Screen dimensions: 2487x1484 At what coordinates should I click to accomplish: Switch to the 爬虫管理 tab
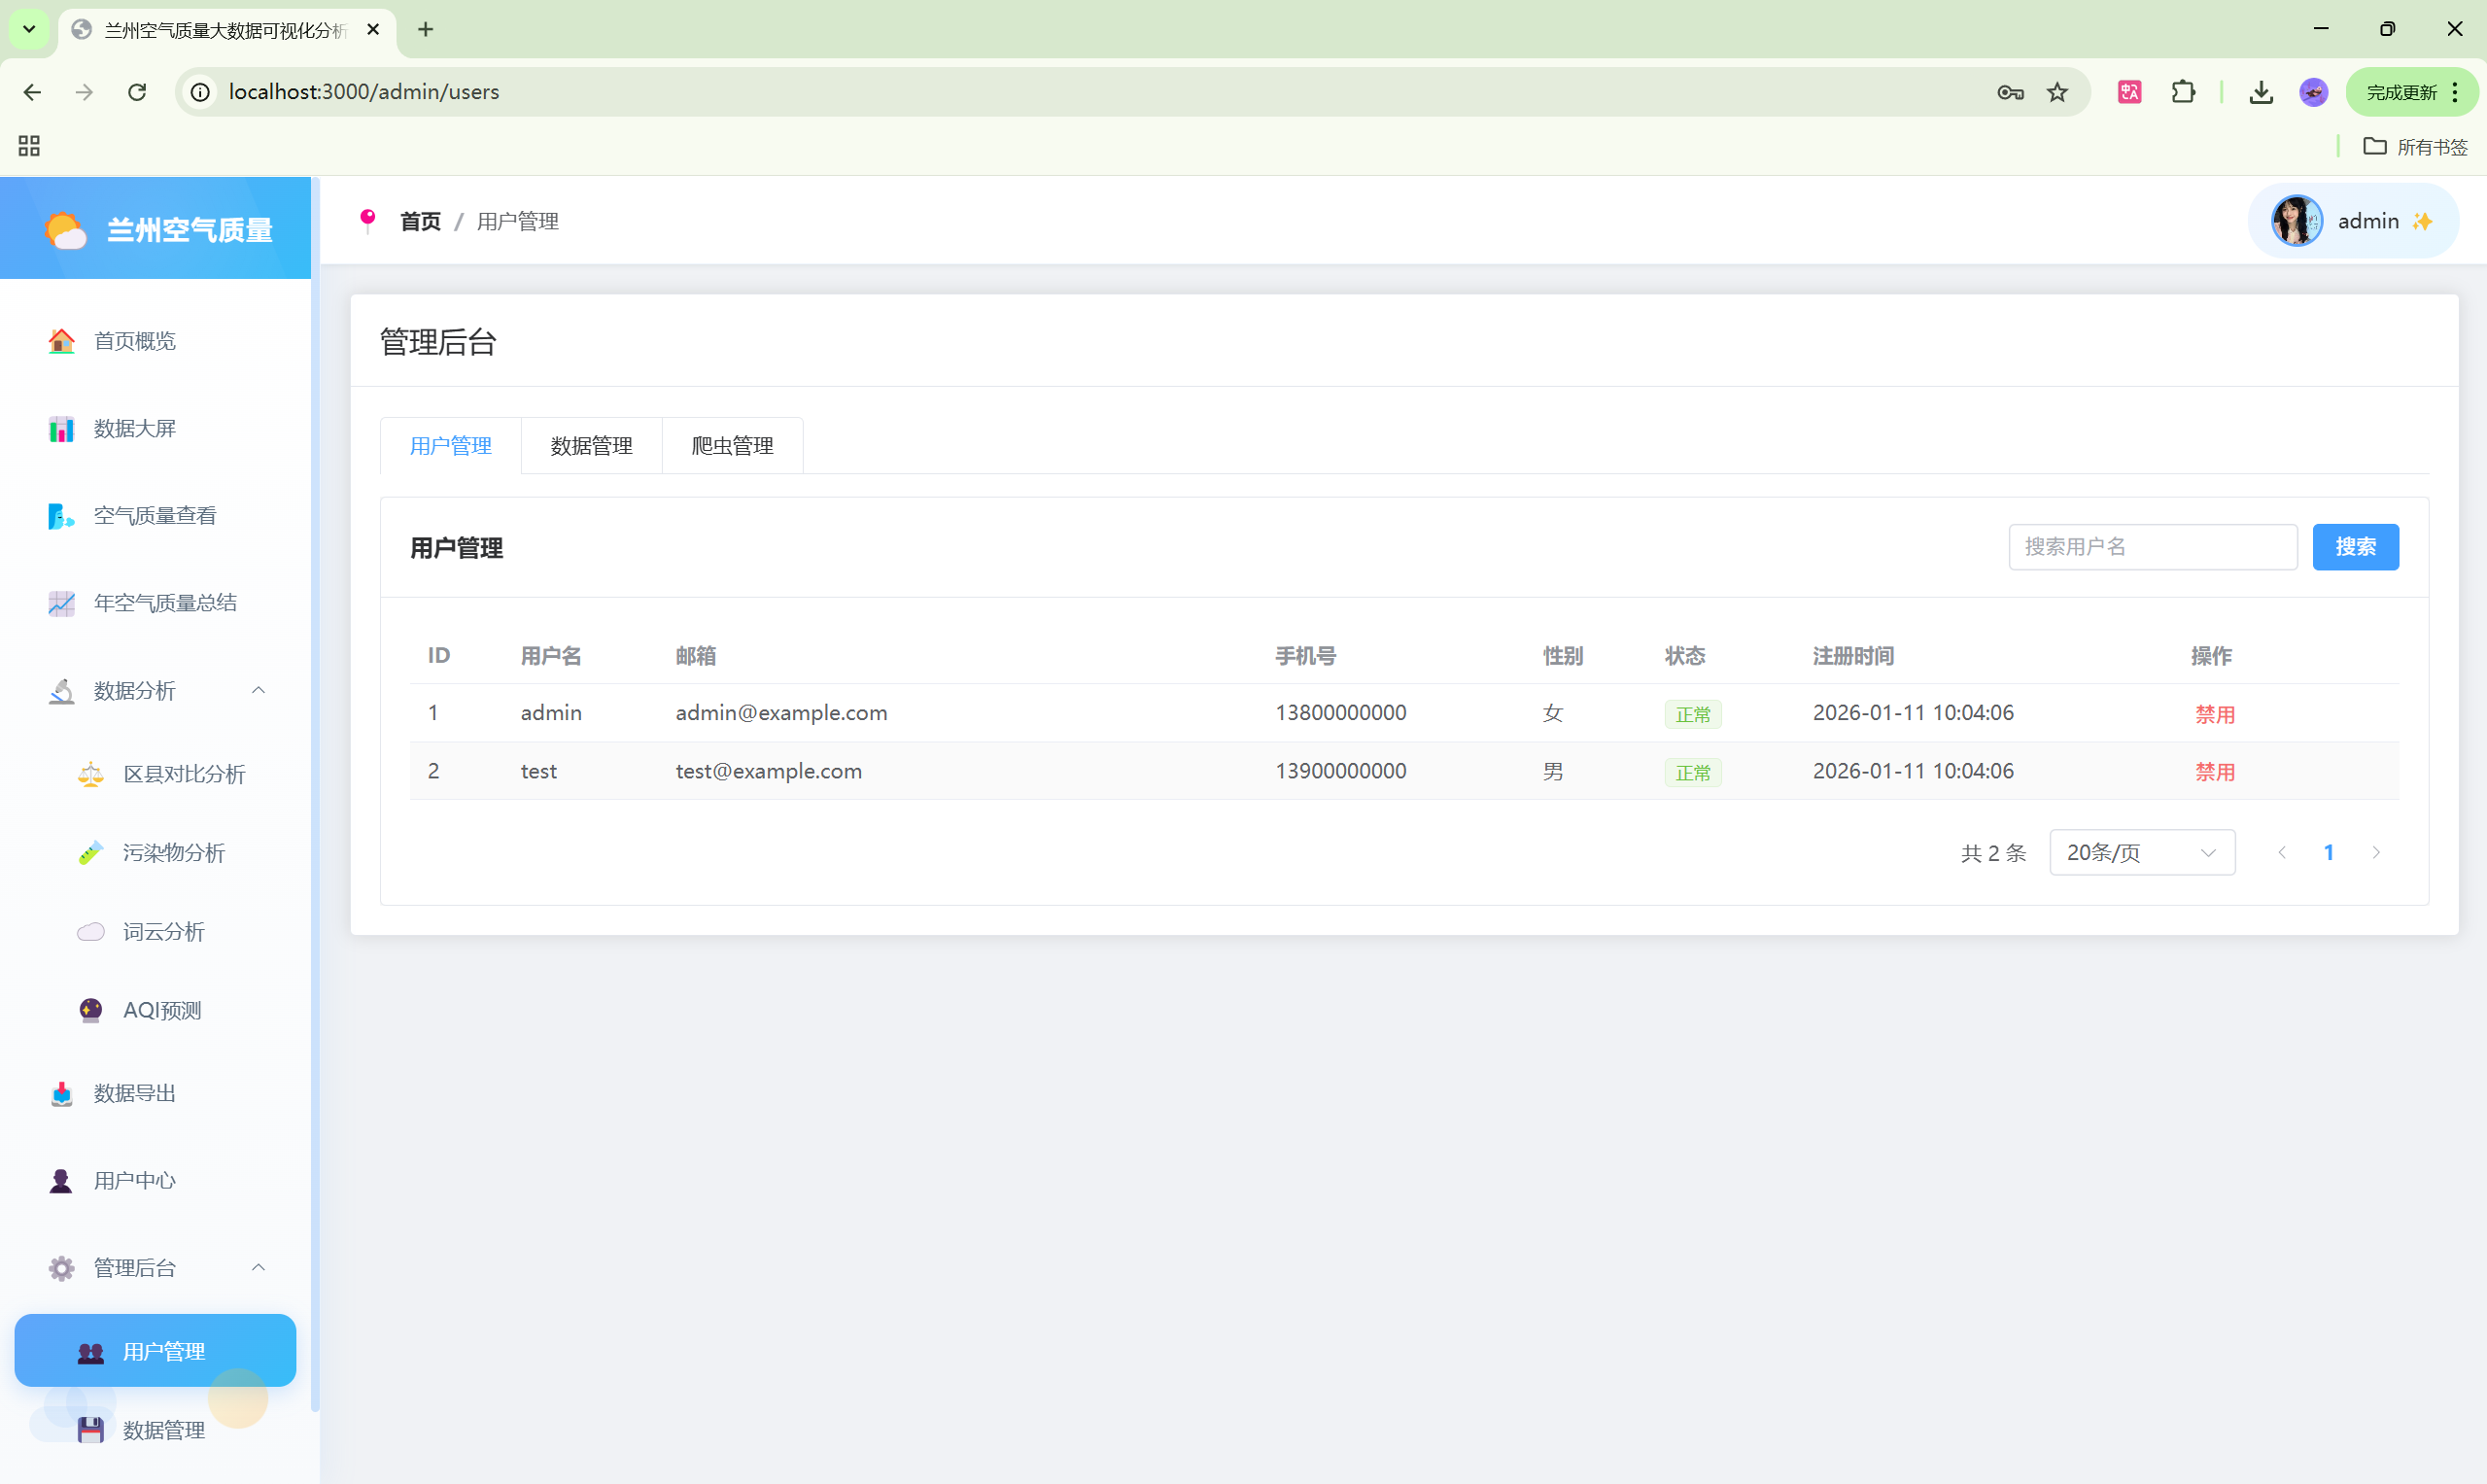click(732, 446)
